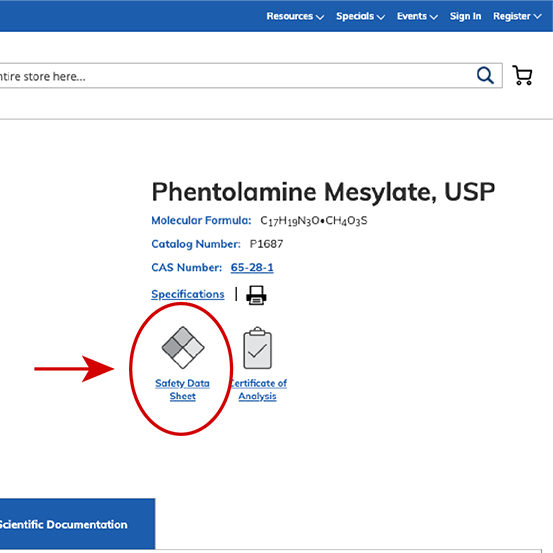Select the catalog number P1687
The image size is (553, 553).
coord(266,244)
